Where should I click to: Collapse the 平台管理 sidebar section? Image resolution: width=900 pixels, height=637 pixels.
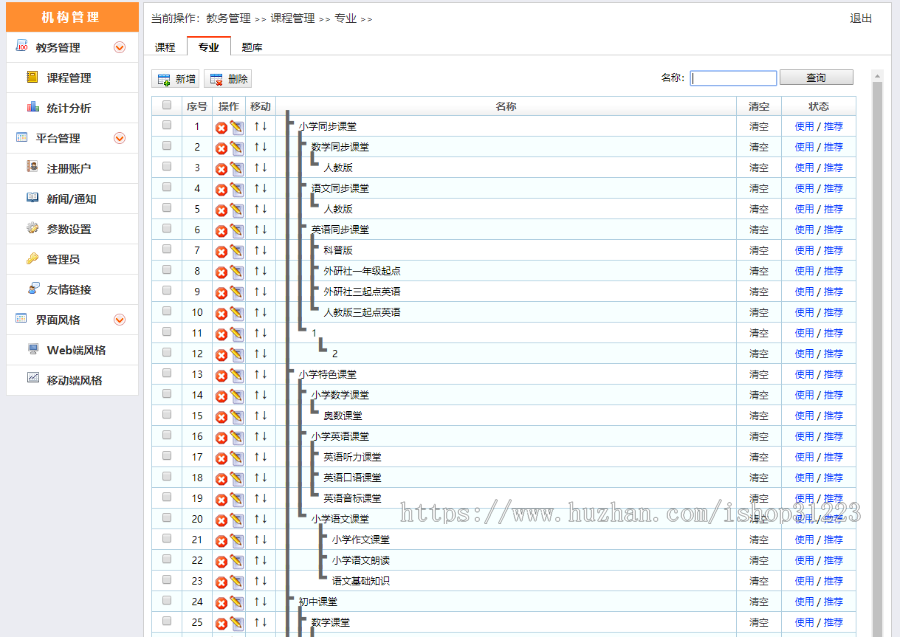click(x=120, y=138)
